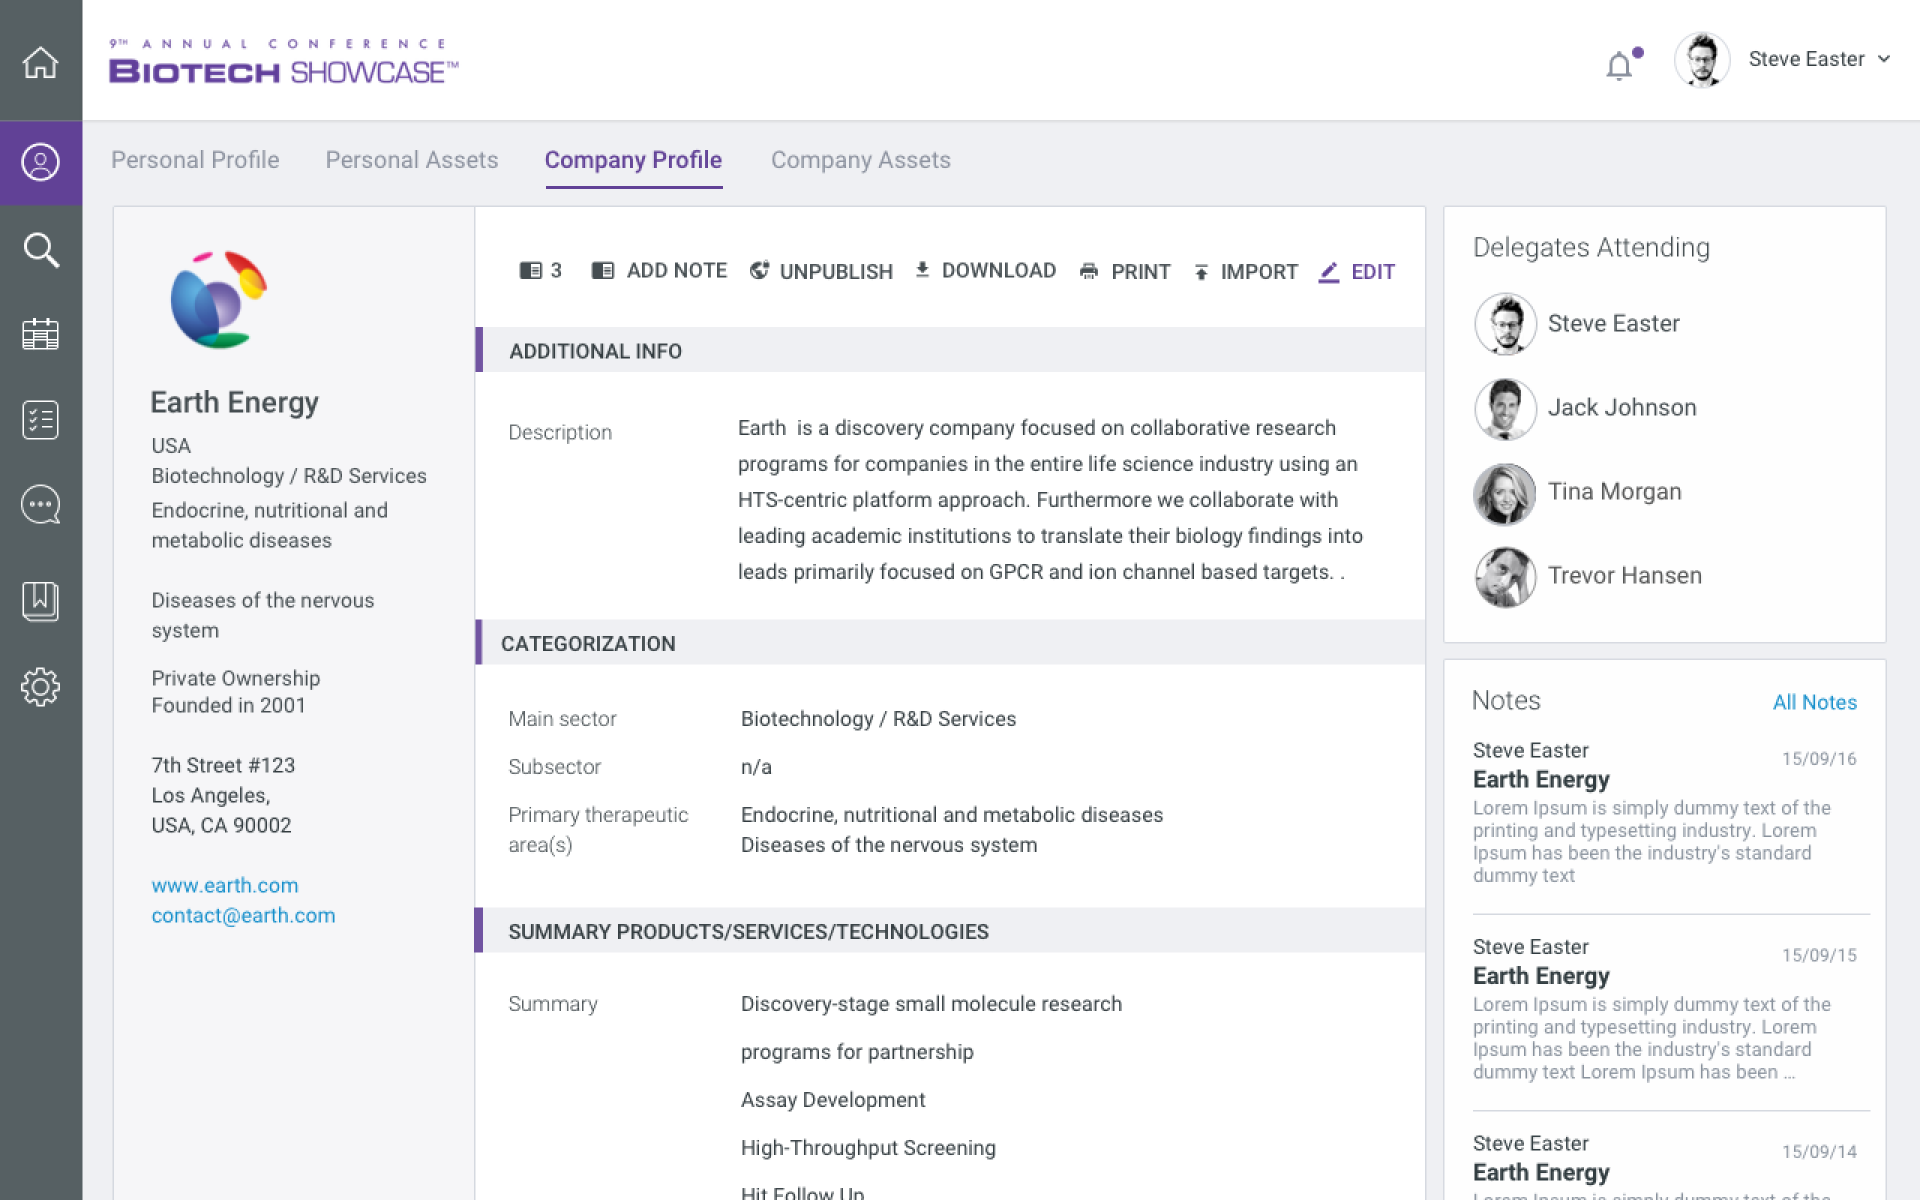
Task: Open the All Notes link
Action: pyautogui.click(x=1814, y=702)
